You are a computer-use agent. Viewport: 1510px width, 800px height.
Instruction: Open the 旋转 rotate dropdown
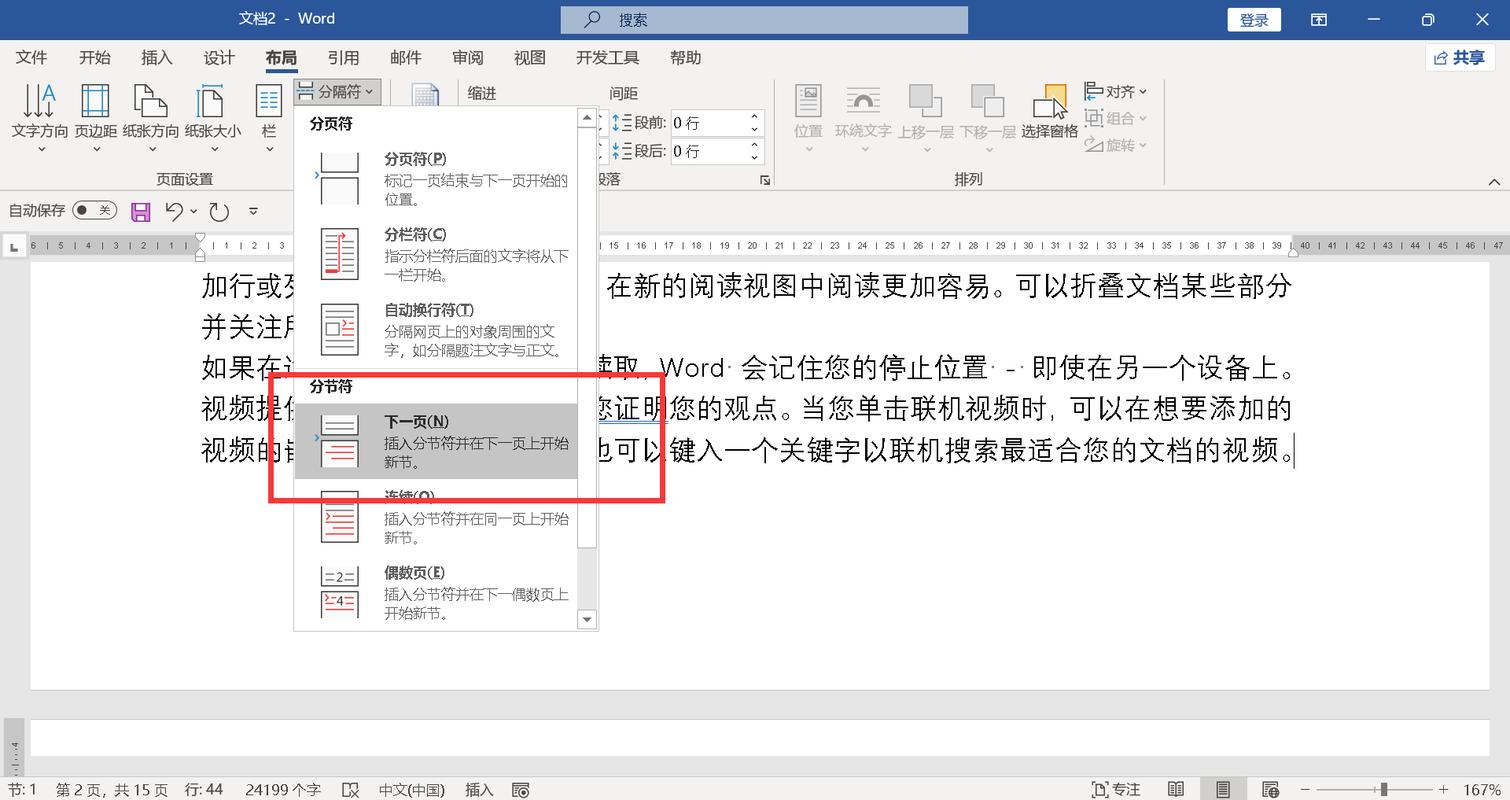point(1116,145)
